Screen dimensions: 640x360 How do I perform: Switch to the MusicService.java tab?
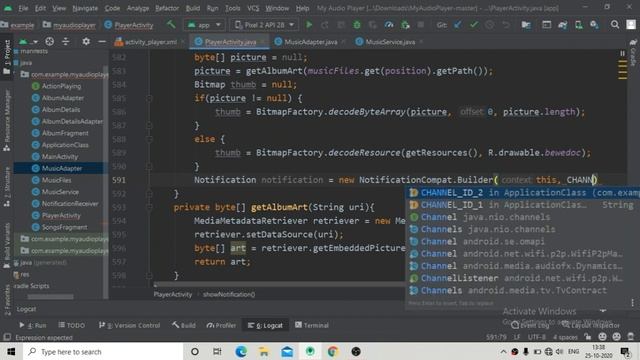click(x=390, y=42)
